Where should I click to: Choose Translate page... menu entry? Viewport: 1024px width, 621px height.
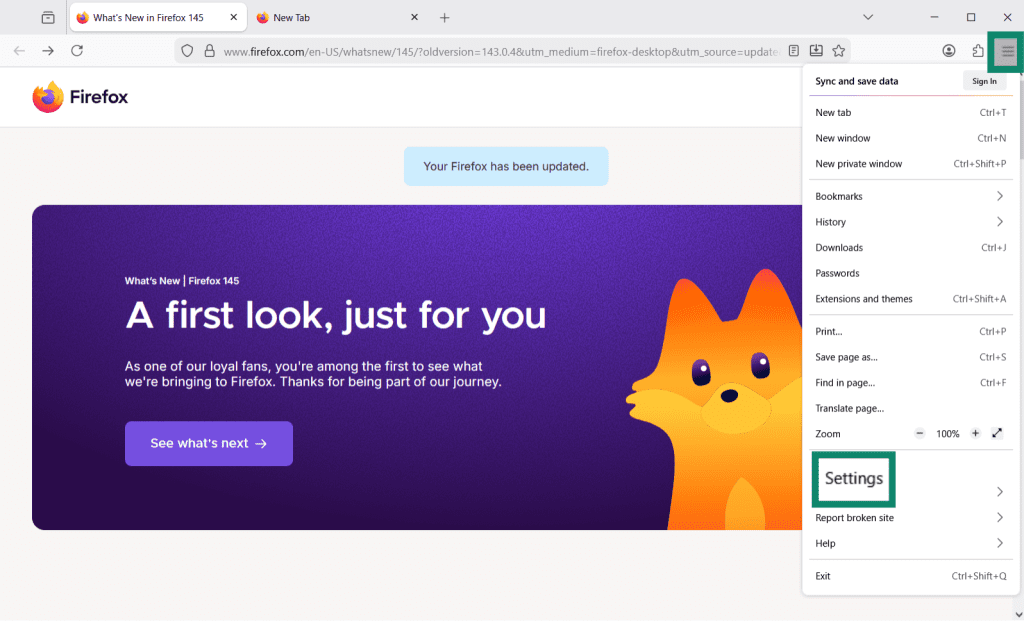tap(910, 408)
